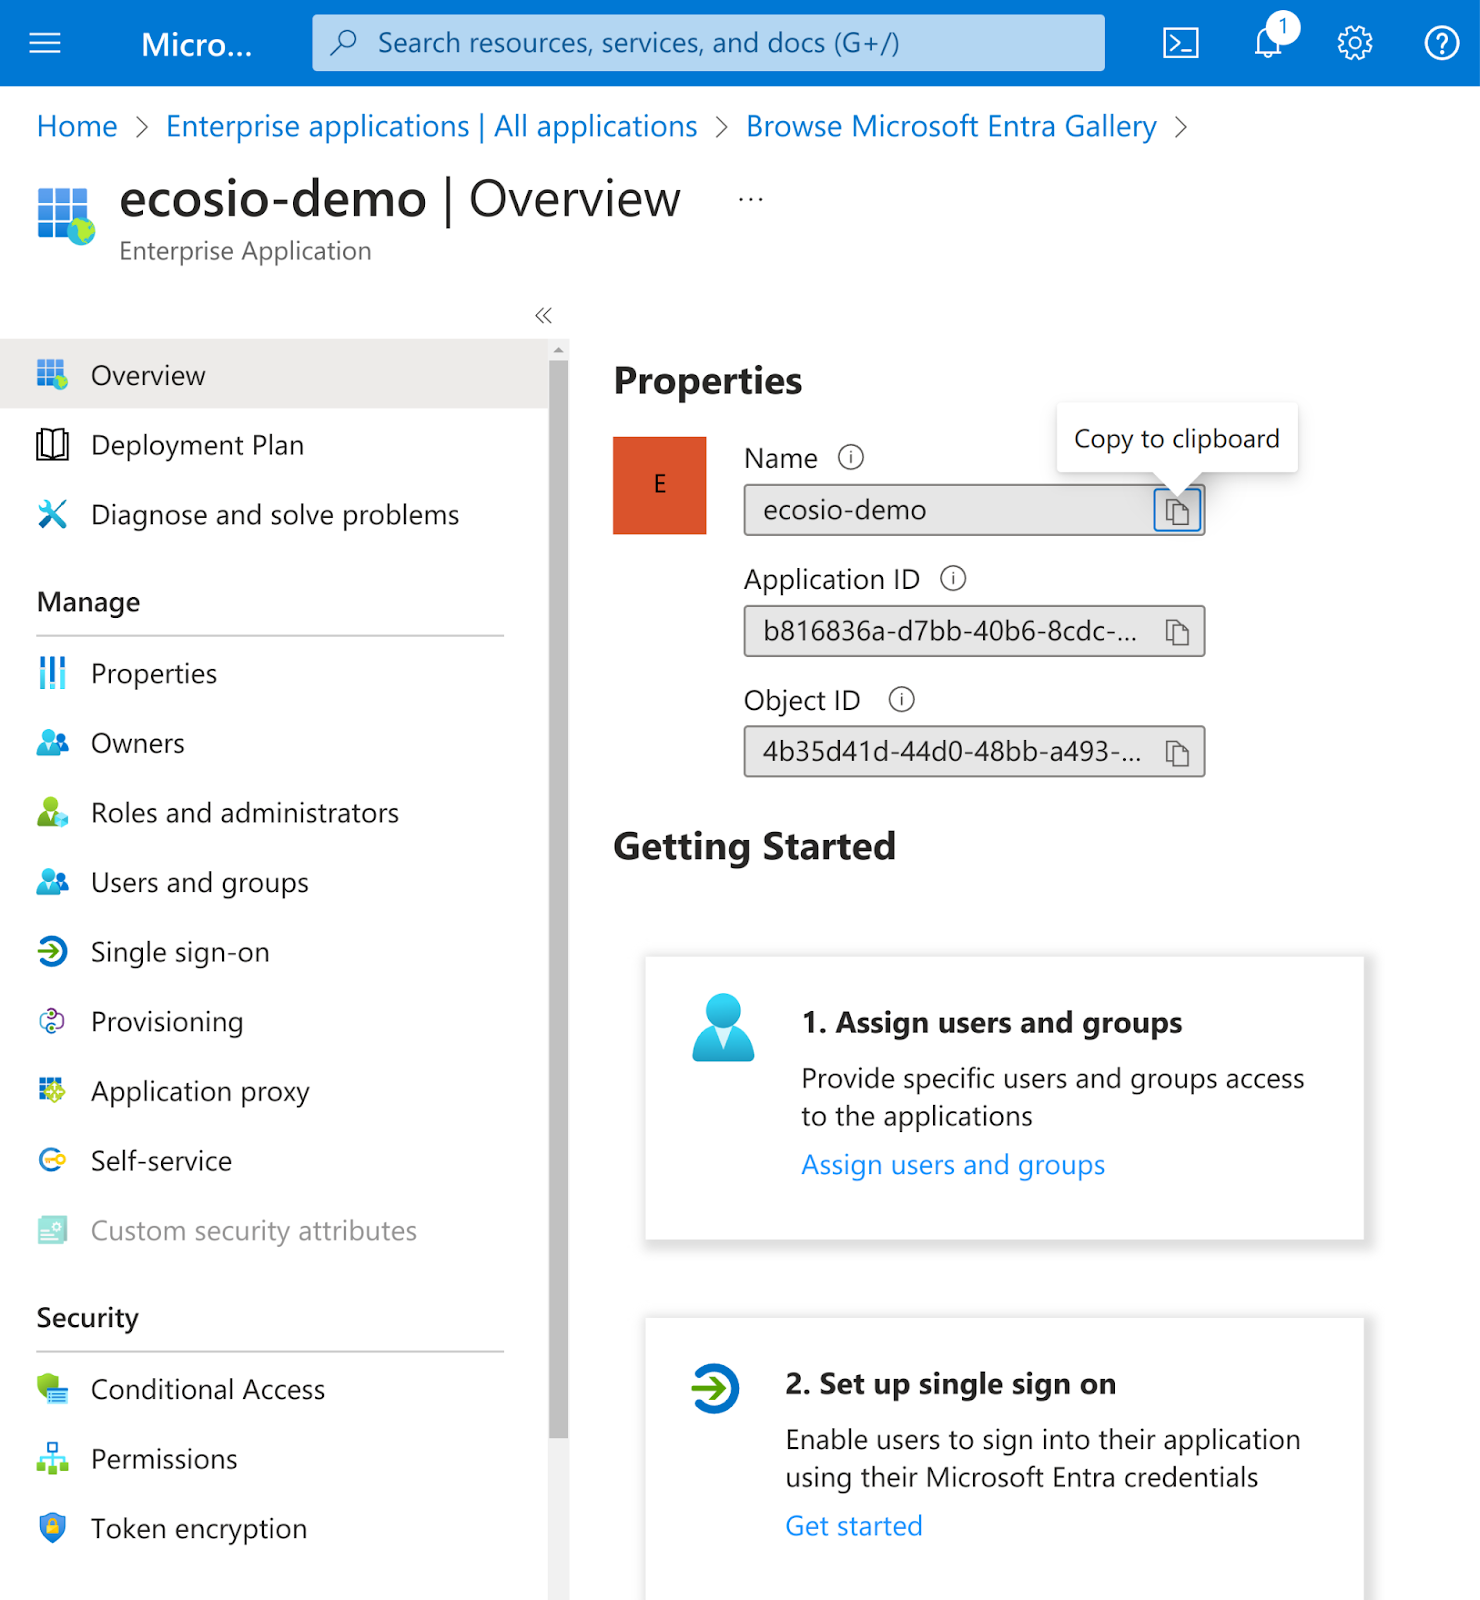This screenshot has height=1600, width=1480.
Task: Click the Conditional Access icon
Action: pyautogui.click(x=53, y=1389)
